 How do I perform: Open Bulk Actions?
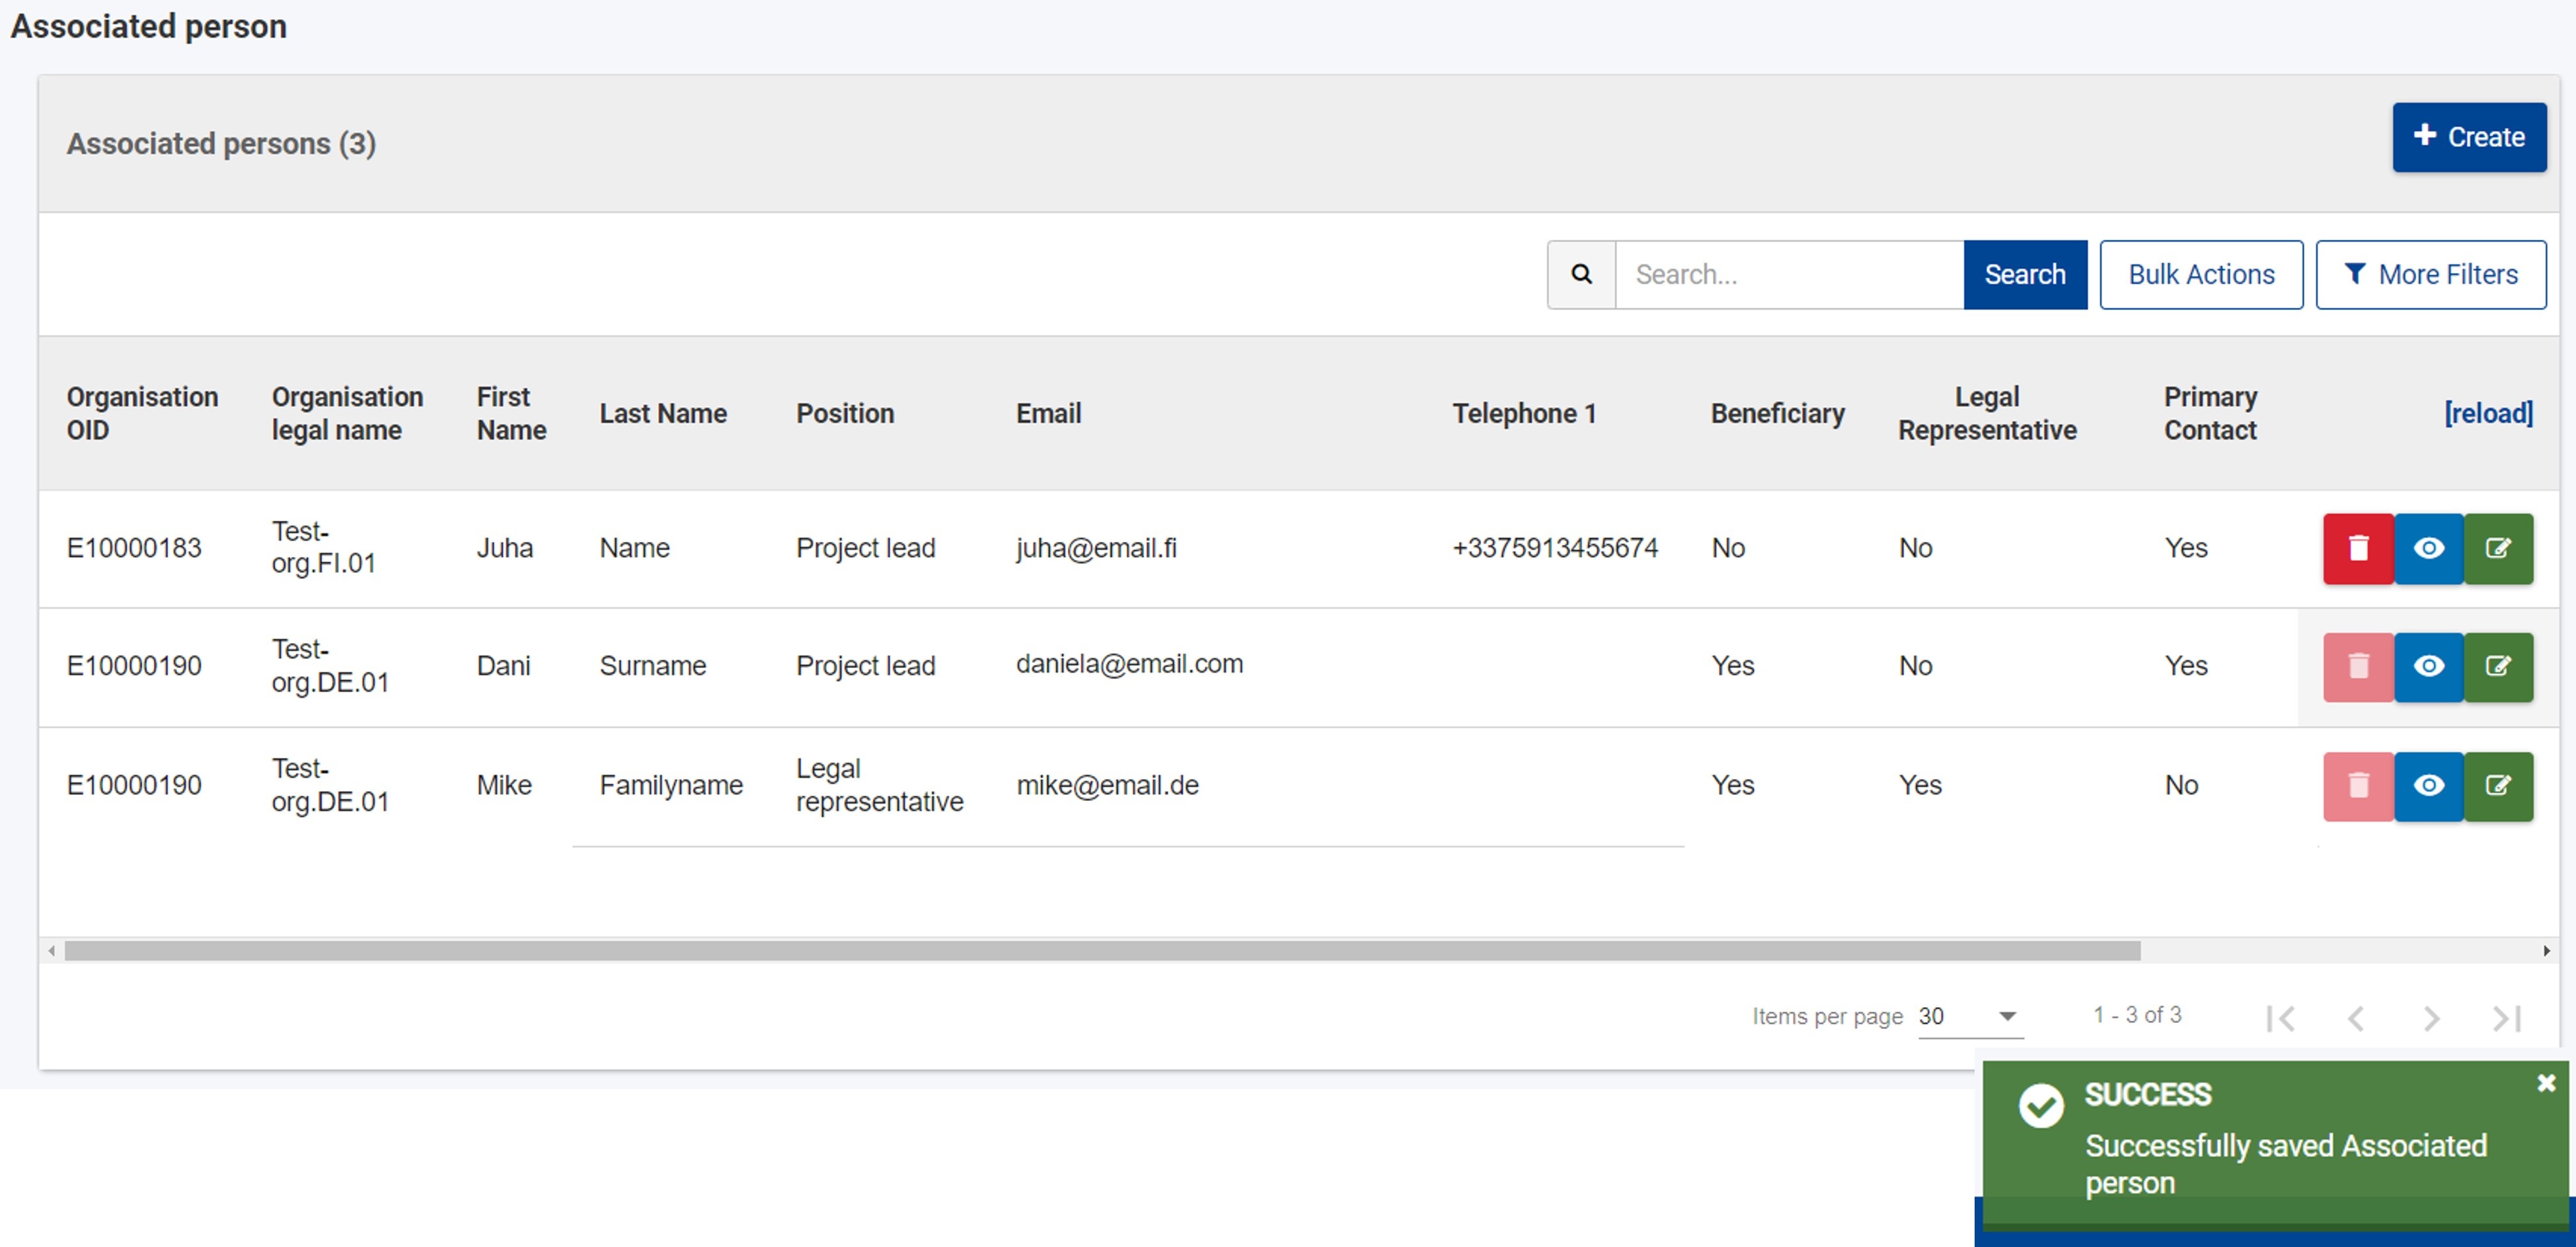pyautogui.click(x=2200, y=274)
